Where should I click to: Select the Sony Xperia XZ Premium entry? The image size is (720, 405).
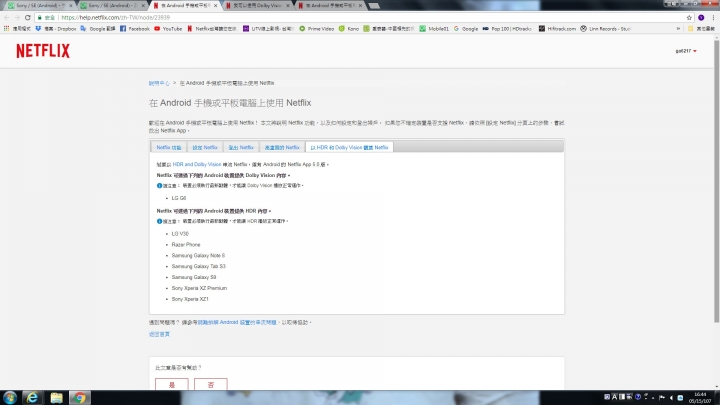[199, 288]
